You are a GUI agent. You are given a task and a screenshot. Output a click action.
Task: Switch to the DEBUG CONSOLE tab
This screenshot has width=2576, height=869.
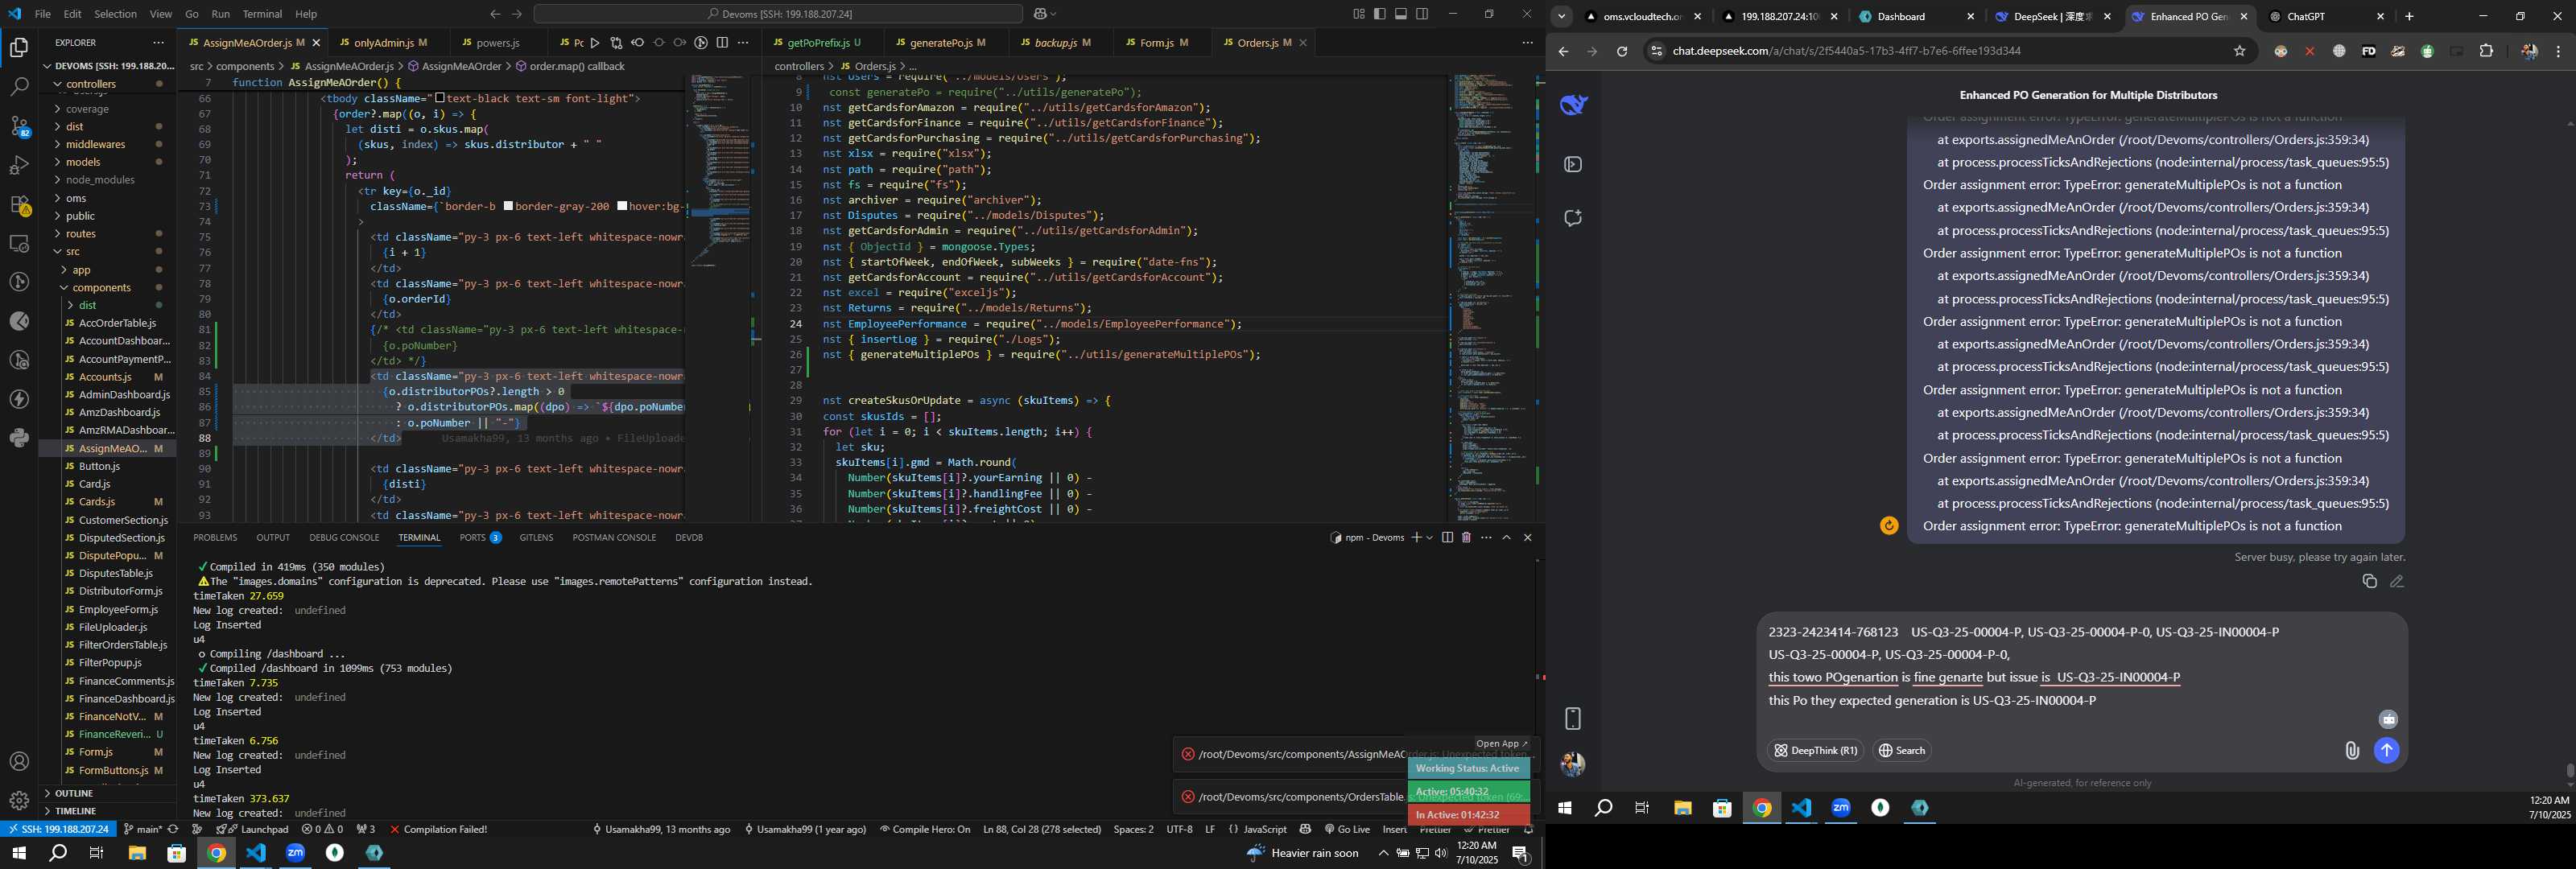344,538
